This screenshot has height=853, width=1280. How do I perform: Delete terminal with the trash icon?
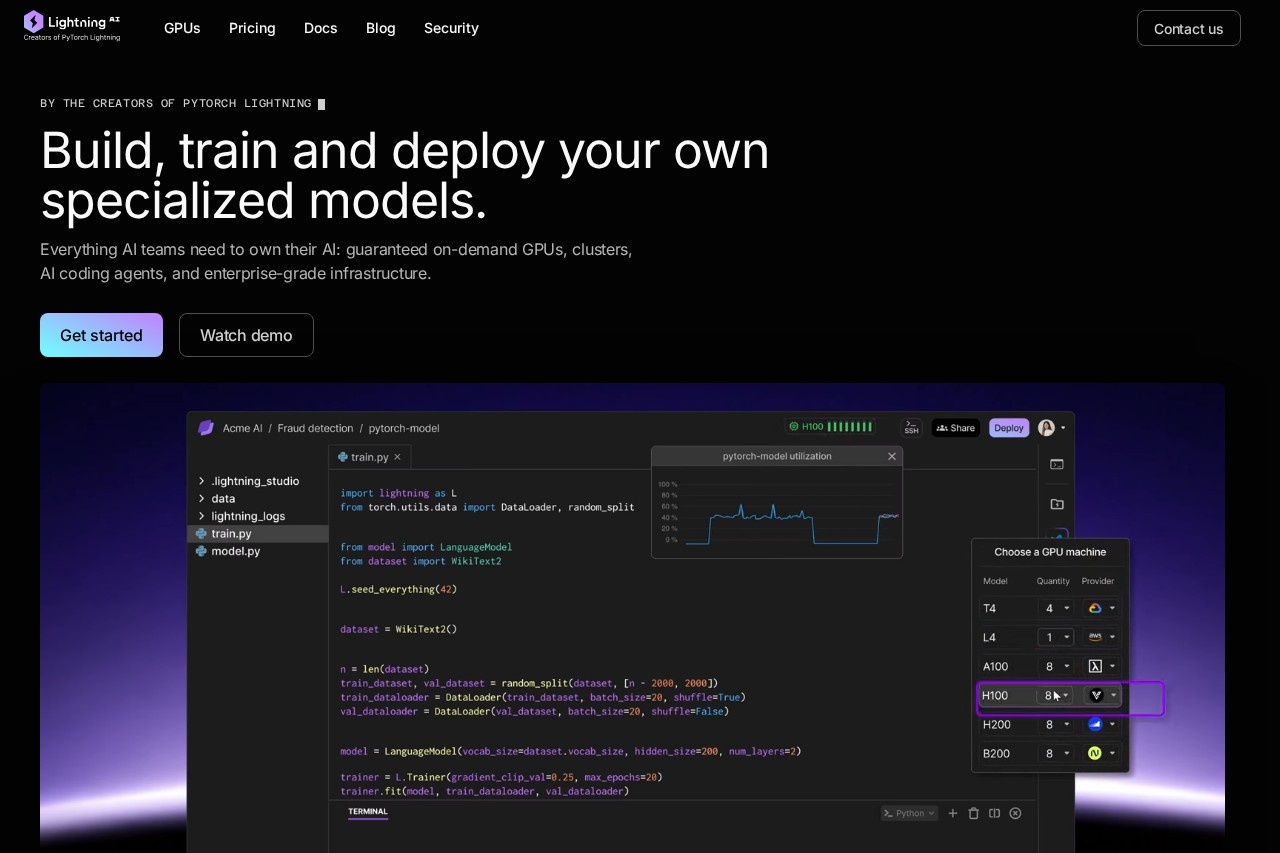point(974,813)
